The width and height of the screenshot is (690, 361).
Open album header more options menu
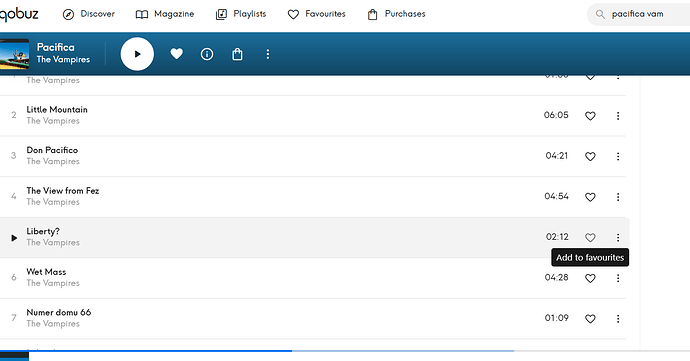coord(268,54)
